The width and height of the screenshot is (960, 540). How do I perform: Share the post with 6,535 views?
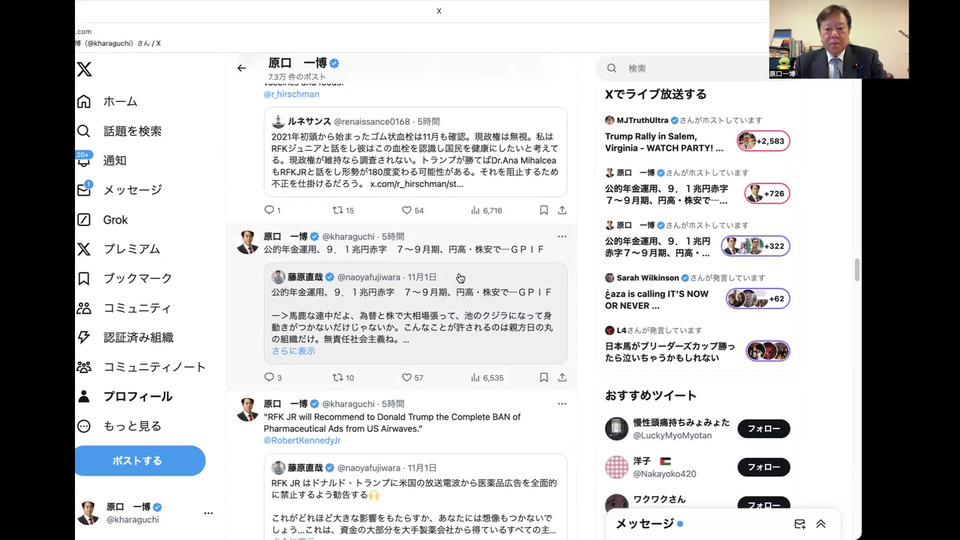click(562, 377)
